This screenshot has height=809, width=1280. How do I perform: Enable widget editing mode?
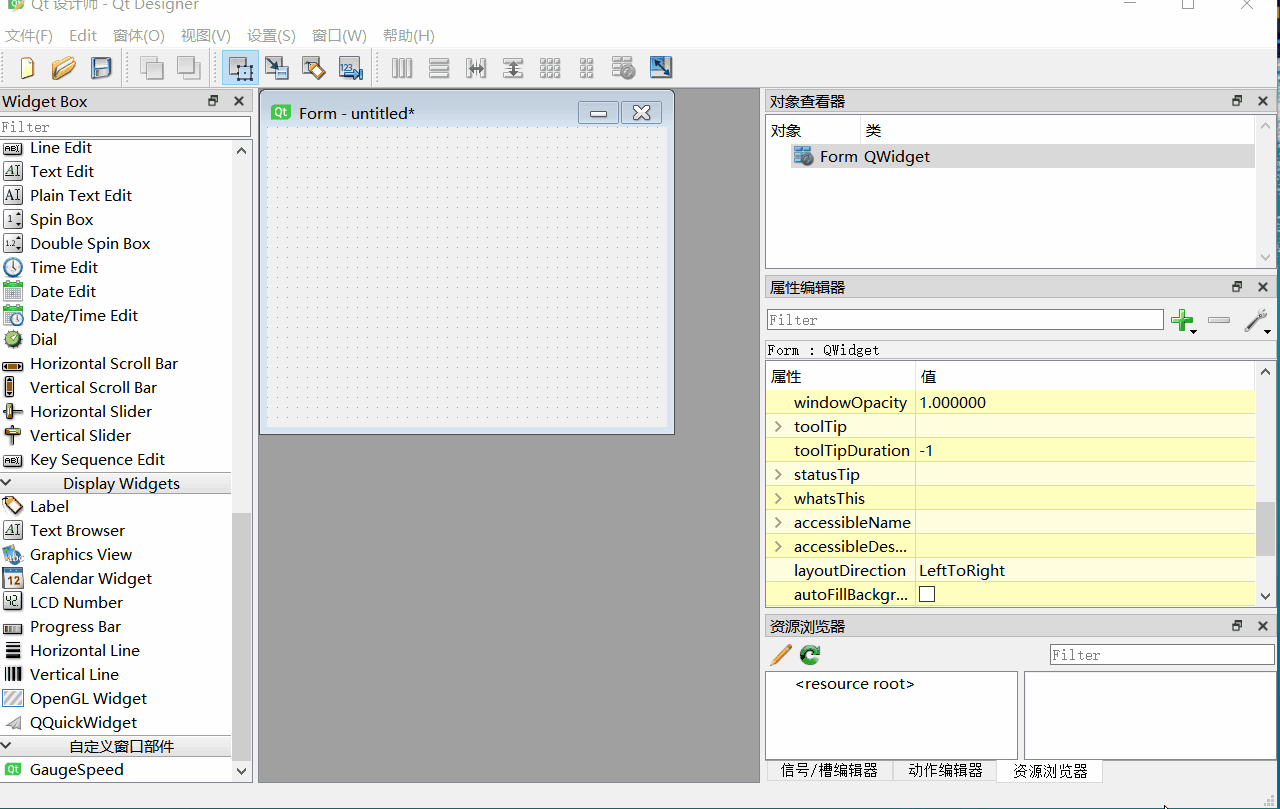pos(240,68)
